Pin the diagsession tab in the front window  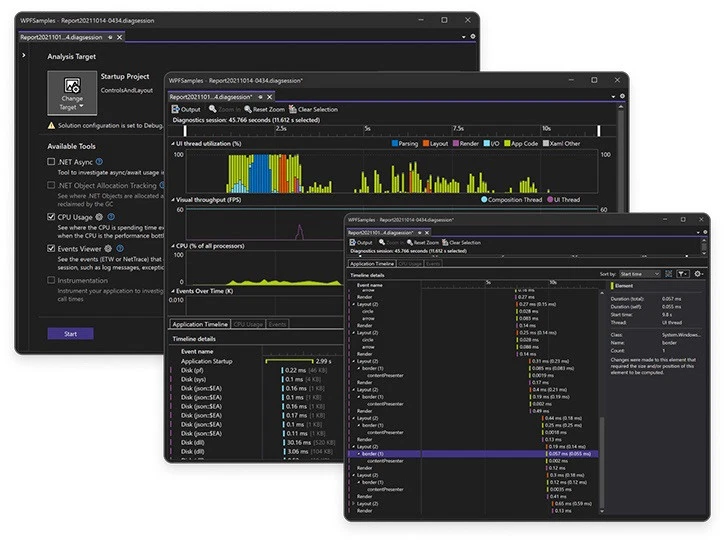point(419,232)
